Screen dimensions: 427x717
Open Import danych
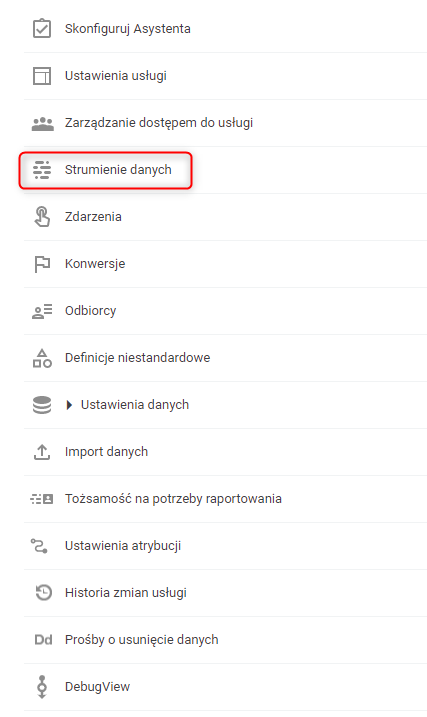106,452
